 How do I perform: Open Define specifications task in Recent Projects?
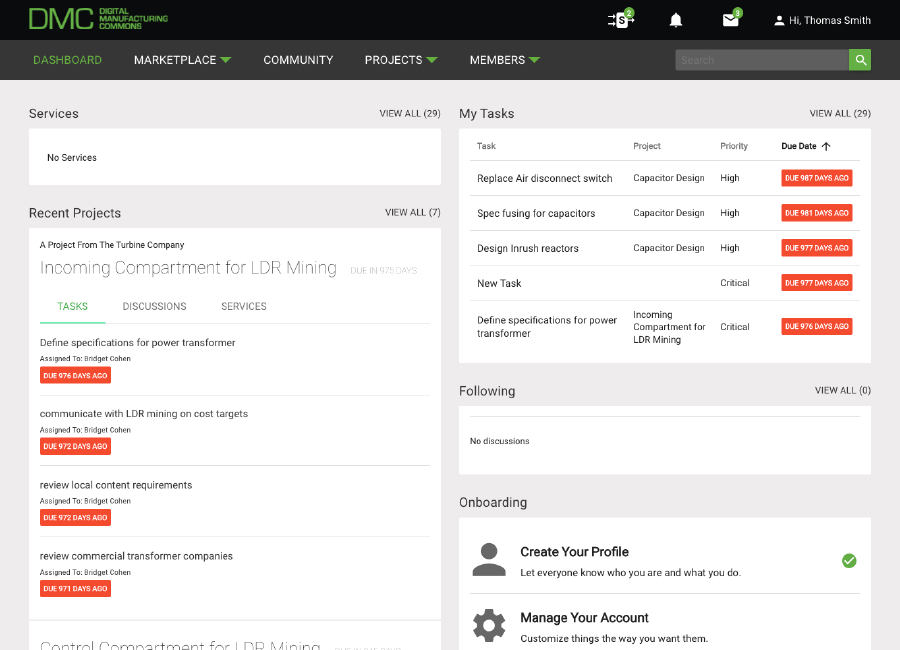pyautogui.click(x=137, y=343)
